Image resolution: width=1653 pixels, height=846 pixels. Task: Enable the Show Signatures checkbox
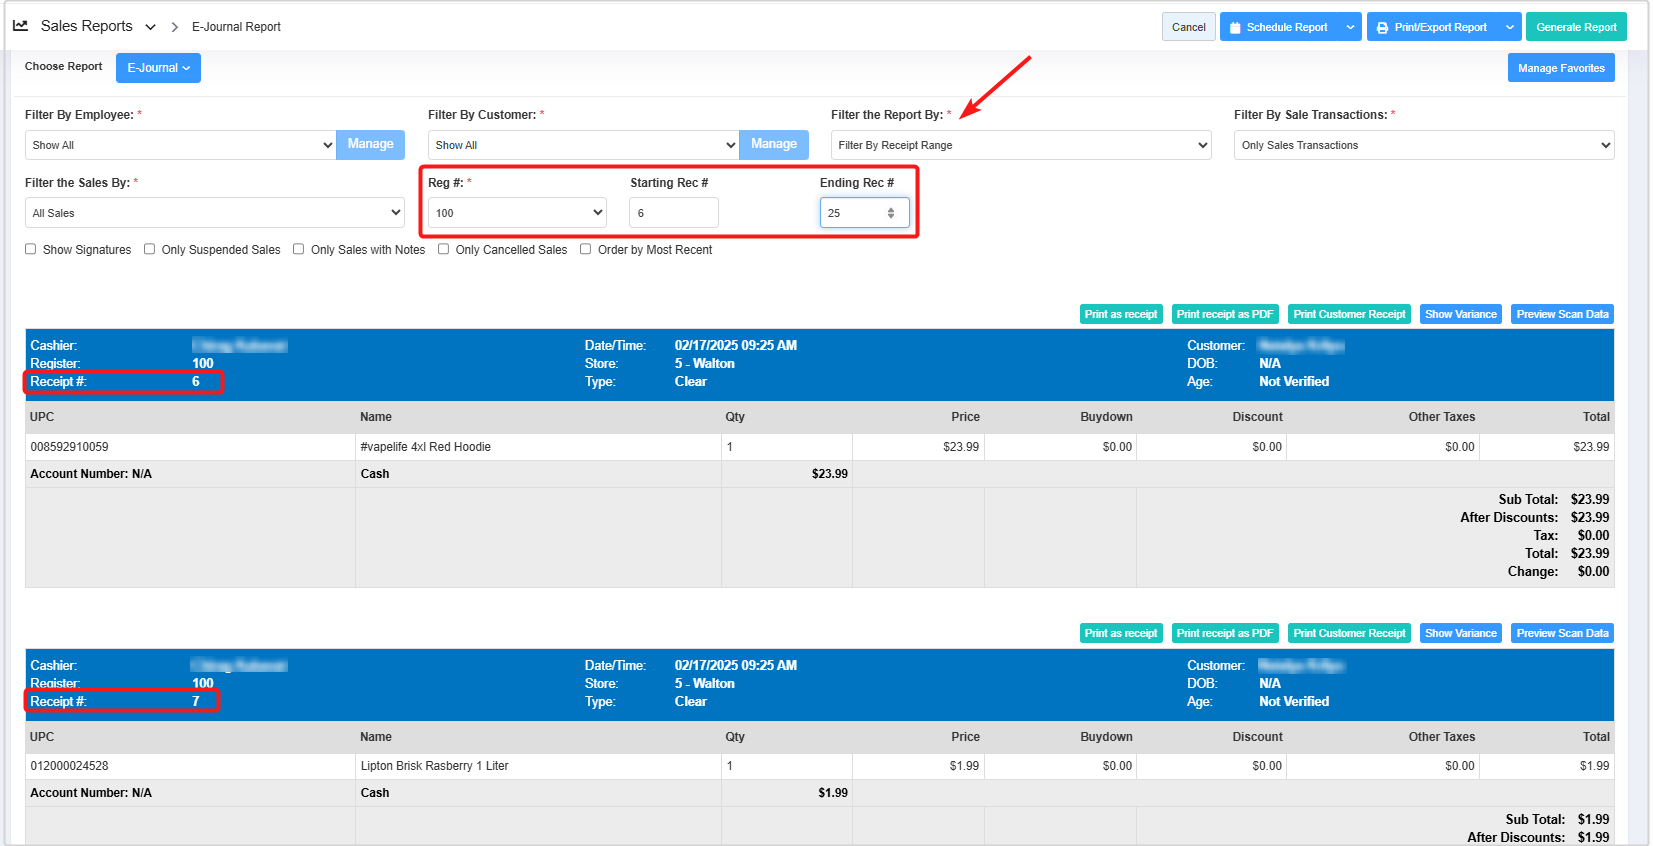31,249
